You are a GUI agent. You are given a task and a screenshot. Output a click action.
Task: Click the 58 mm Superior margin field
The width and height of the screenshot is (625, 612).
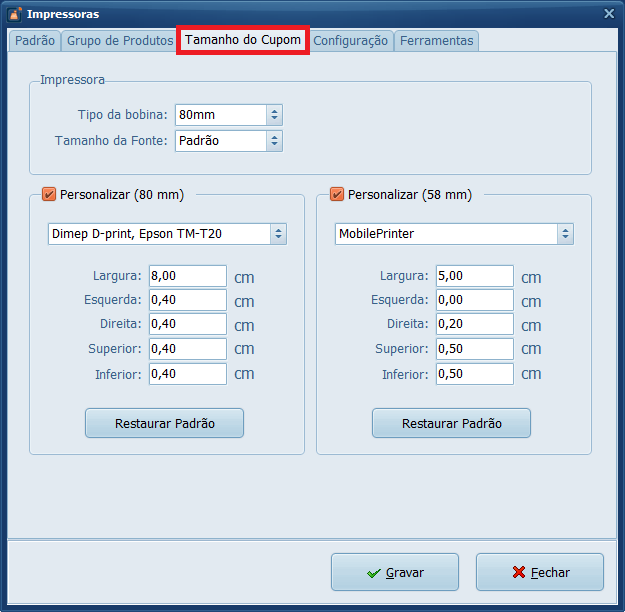point(475,349)
